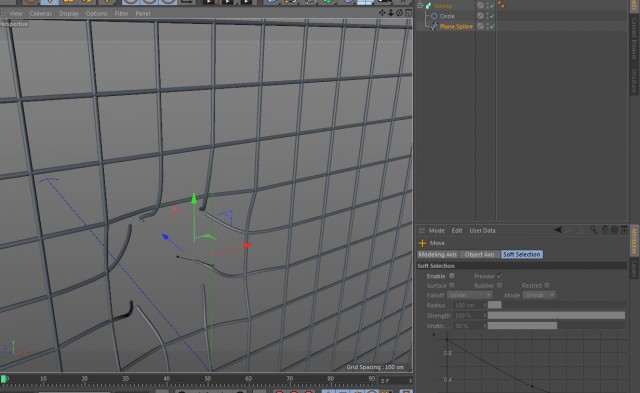The image size is (640, 393).
Task: Click the viewport rotate camera icon
Action: point(399,13)
